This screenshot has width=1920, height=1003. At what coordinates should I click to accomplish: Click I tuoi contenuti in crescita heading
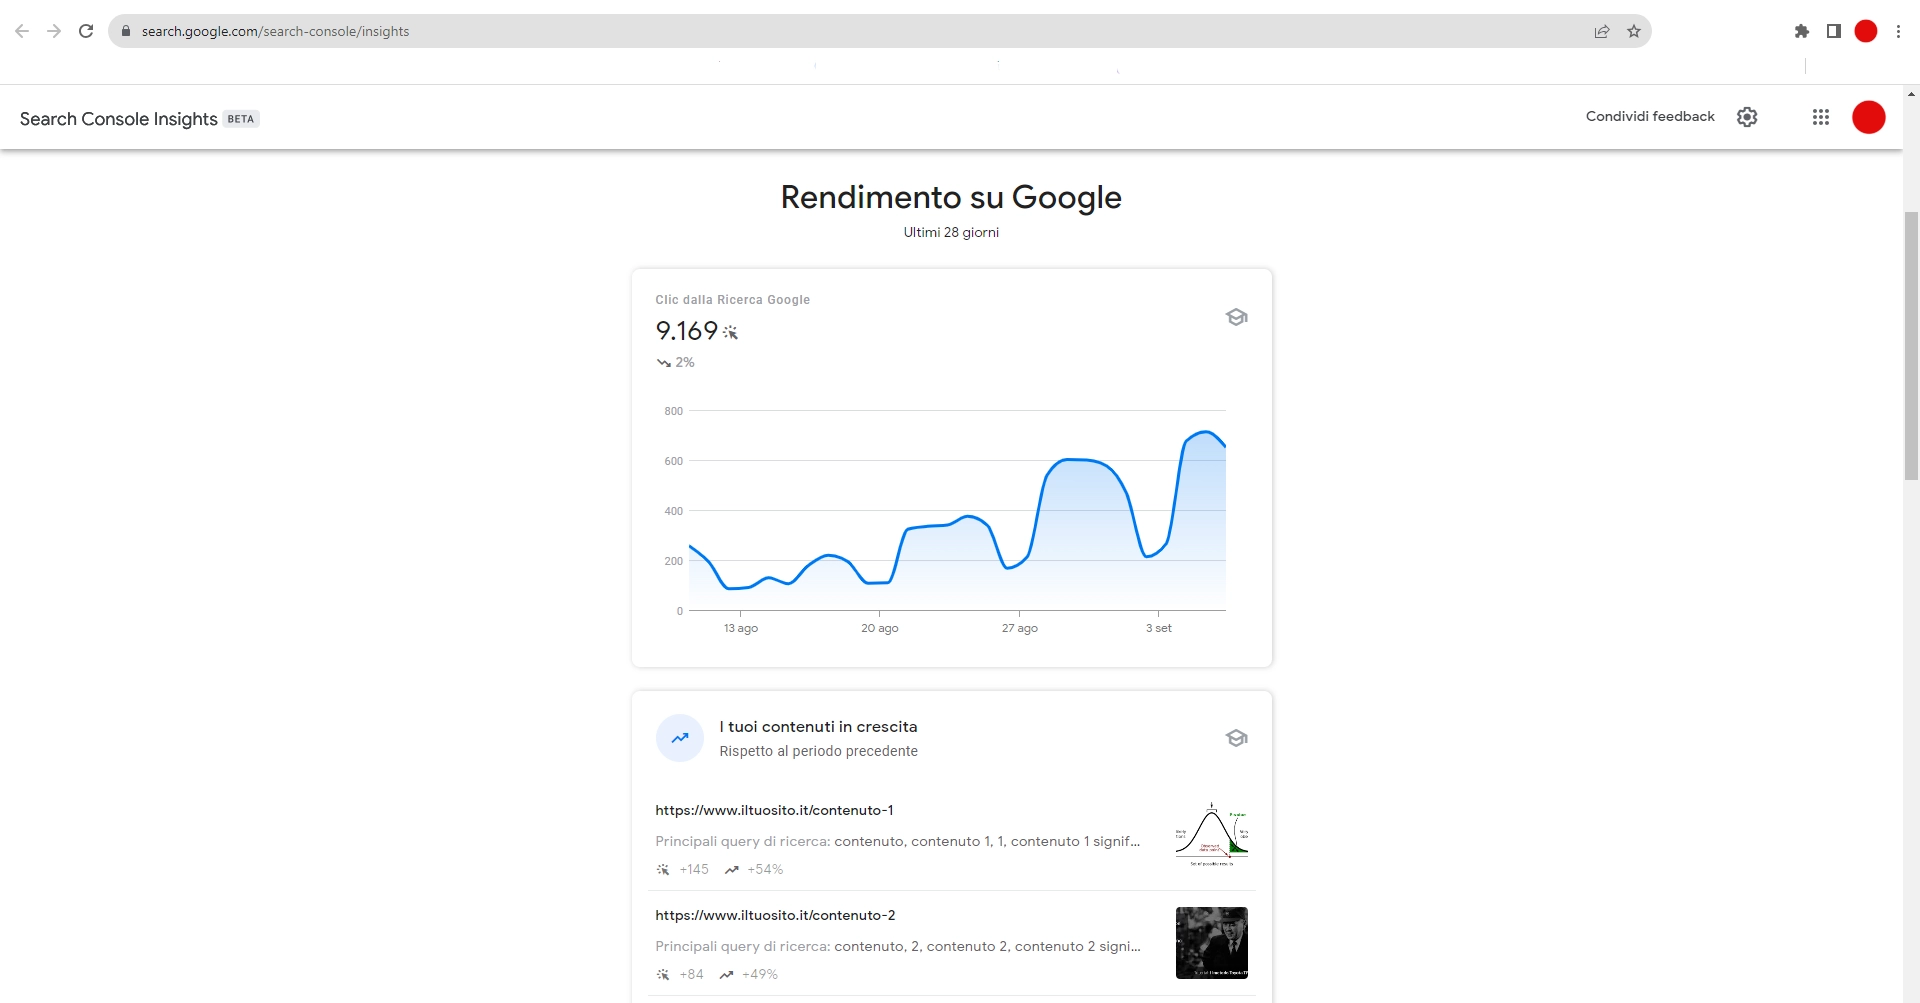818,727
